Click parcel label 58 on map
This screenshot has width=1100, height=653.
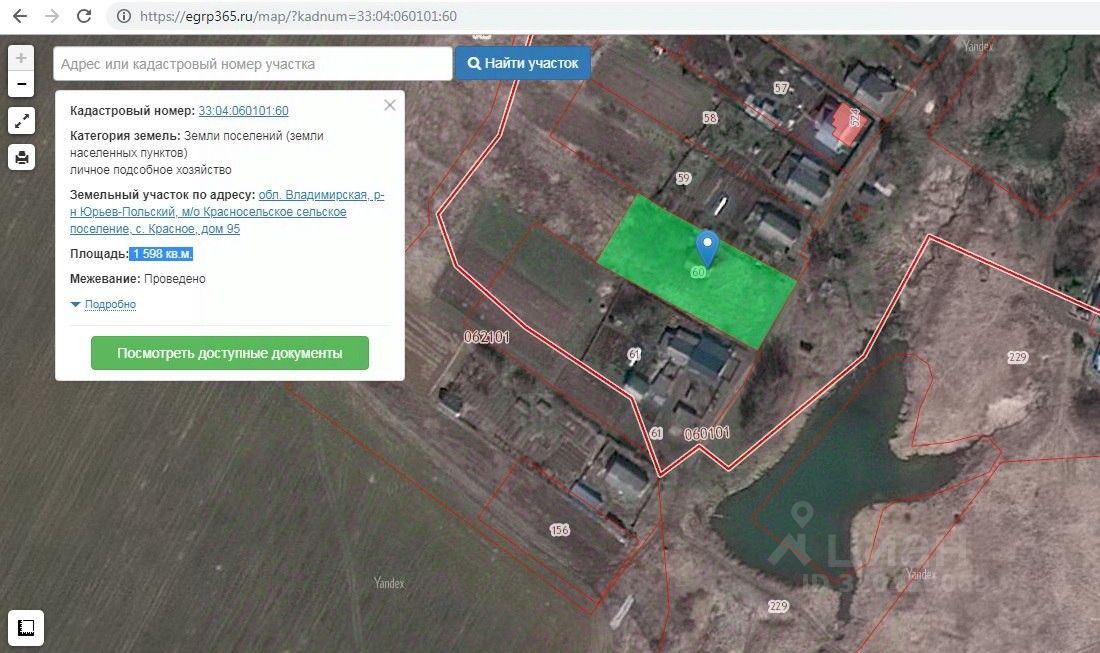click(710, 118)
